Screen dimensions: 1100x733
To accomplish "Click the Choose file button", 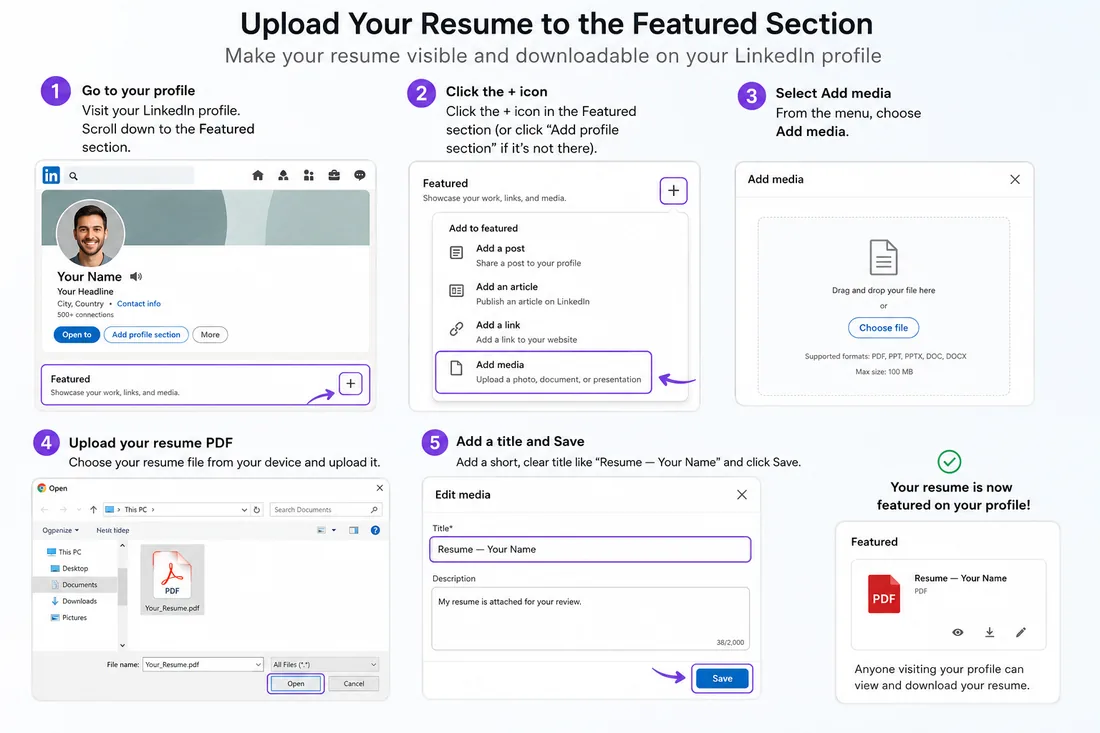I will pos(883,328).
